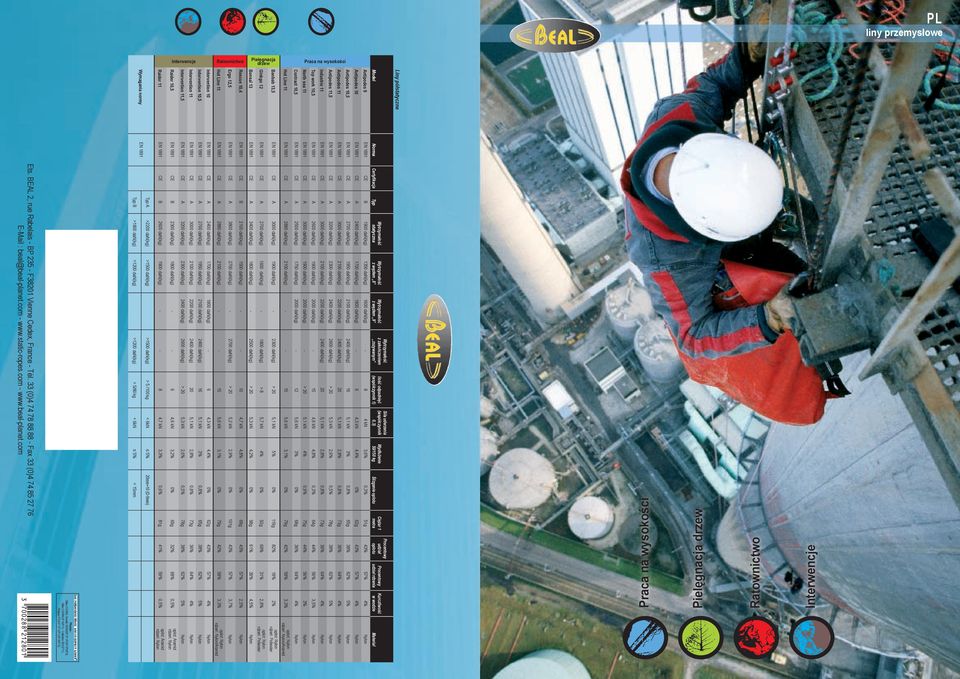This screenshot has height=679, width=960.
Task: Click 'Pielęgnacja drzew' cover caption
Action: 699,557
